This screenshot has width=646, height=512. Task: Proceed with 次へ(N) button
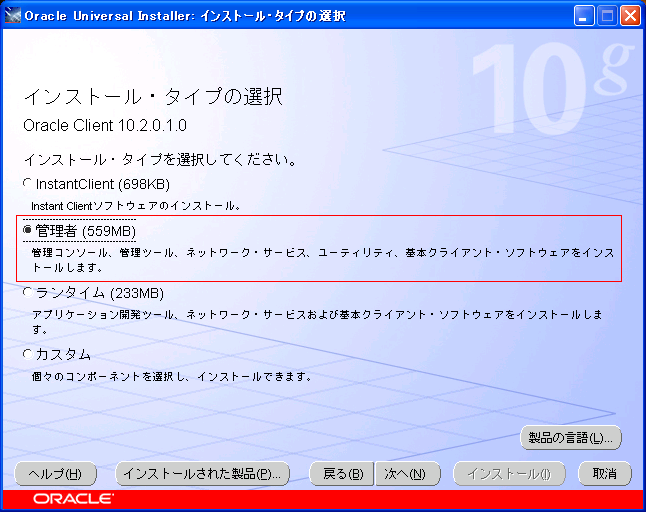point(407,474)
